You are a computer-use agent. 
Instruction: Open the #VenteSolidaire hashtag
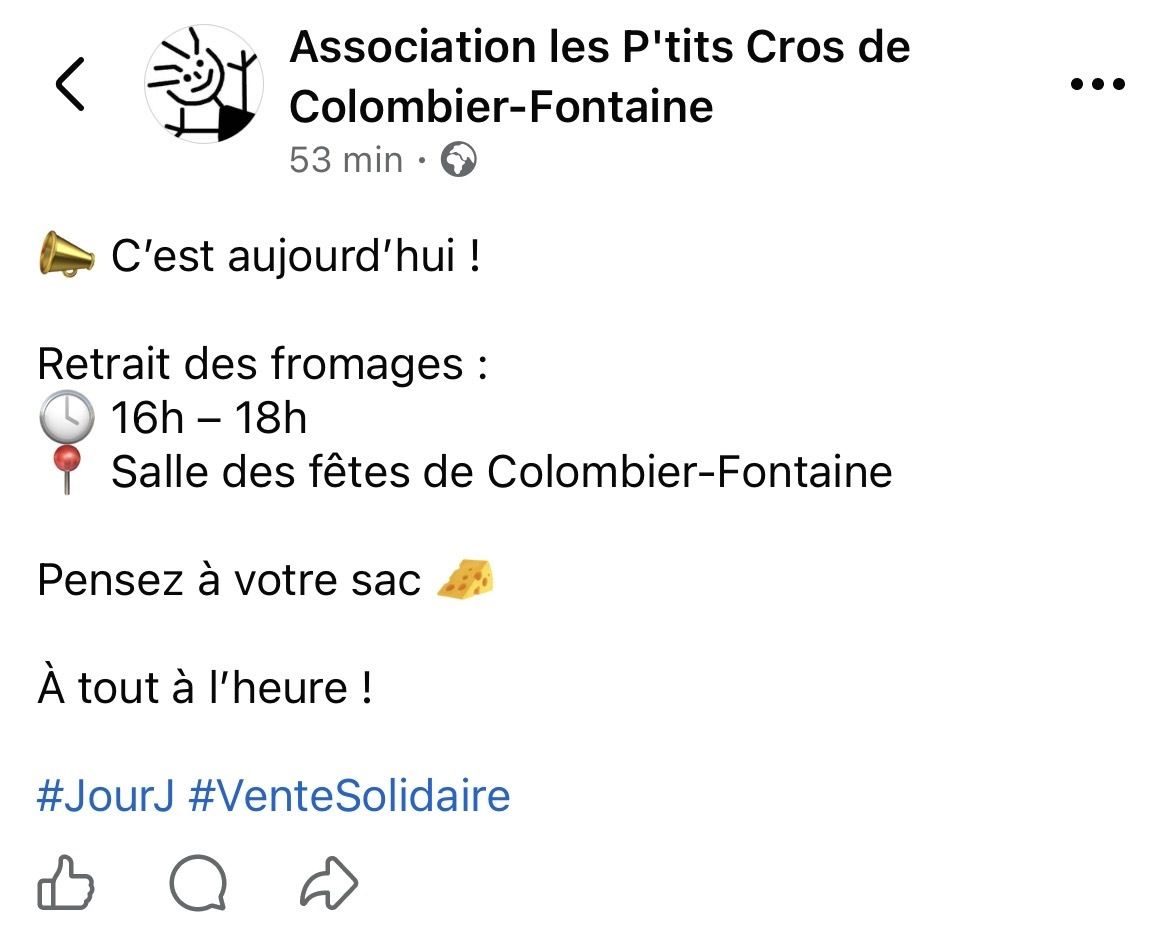tap(349, 797)
